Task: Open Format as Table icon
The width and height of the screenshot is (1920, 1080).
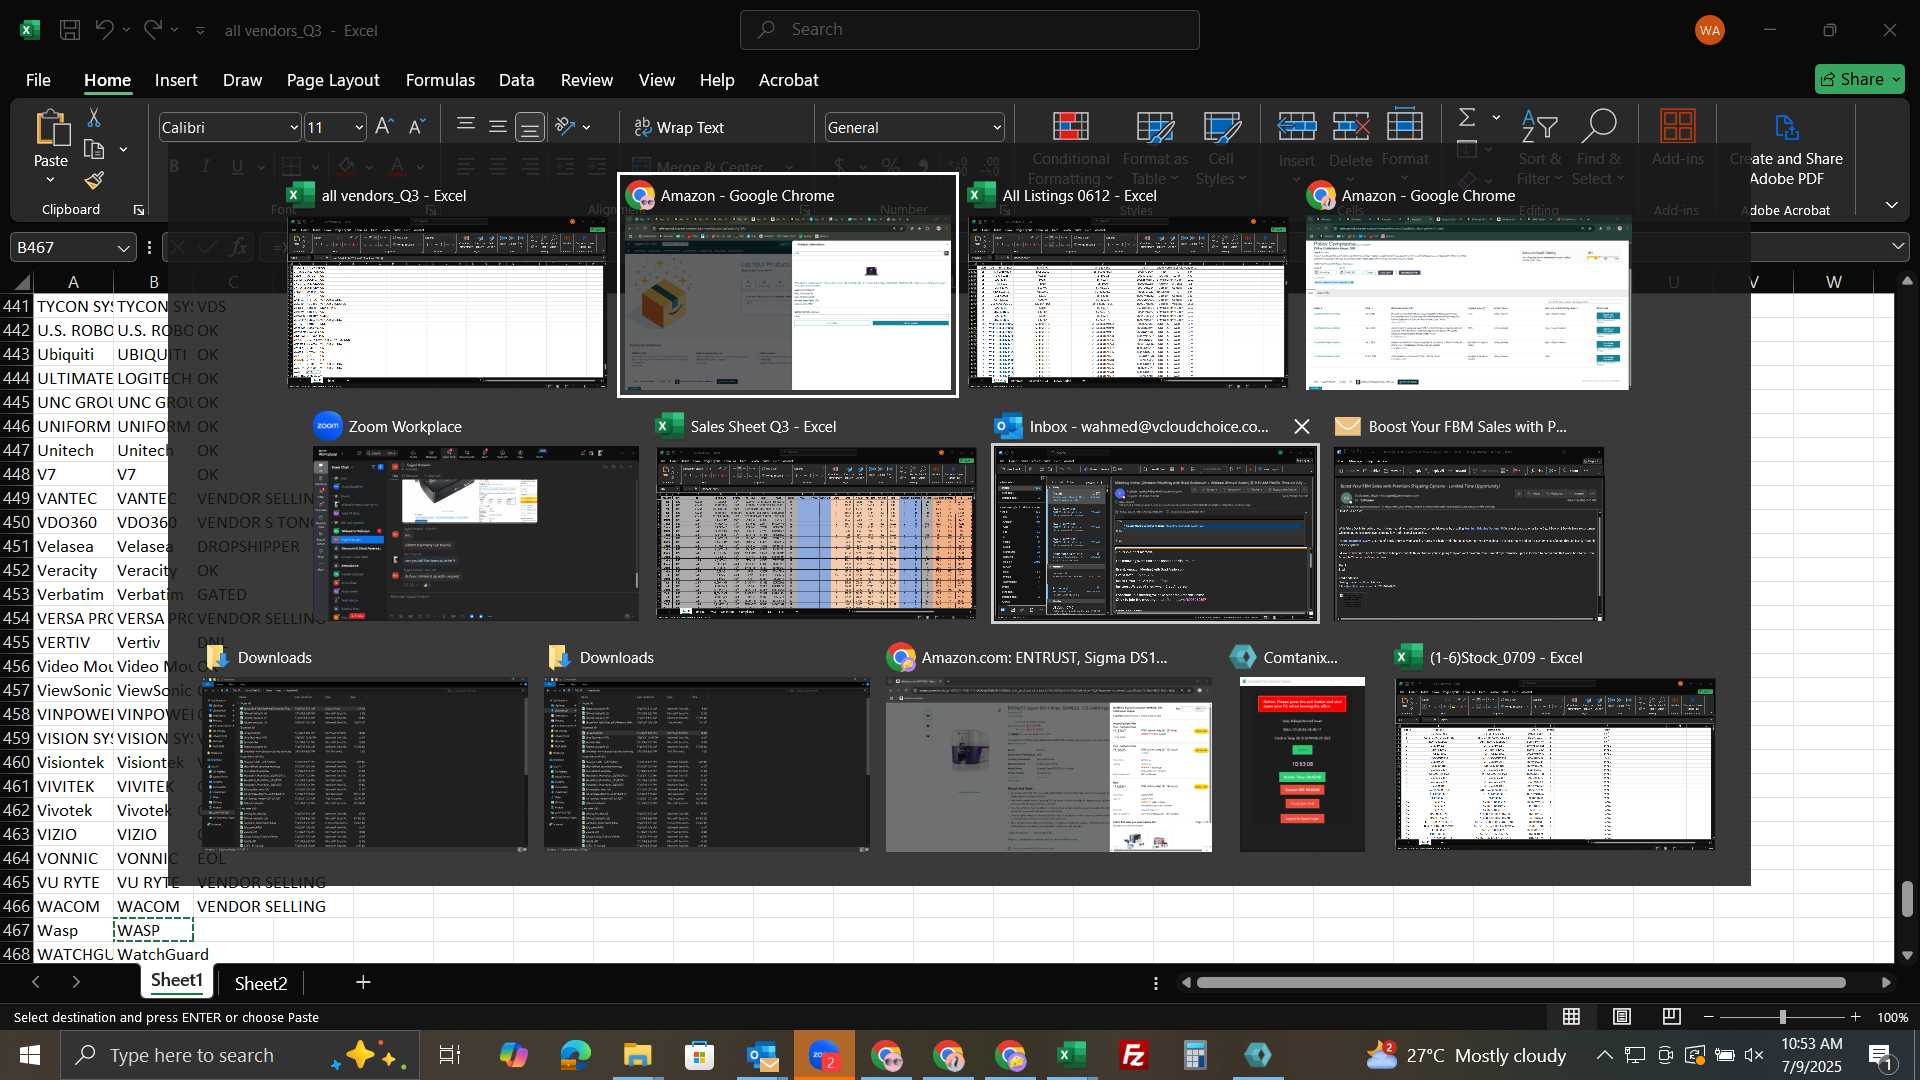Action: pyautogui.click(x=1155, y=127)
